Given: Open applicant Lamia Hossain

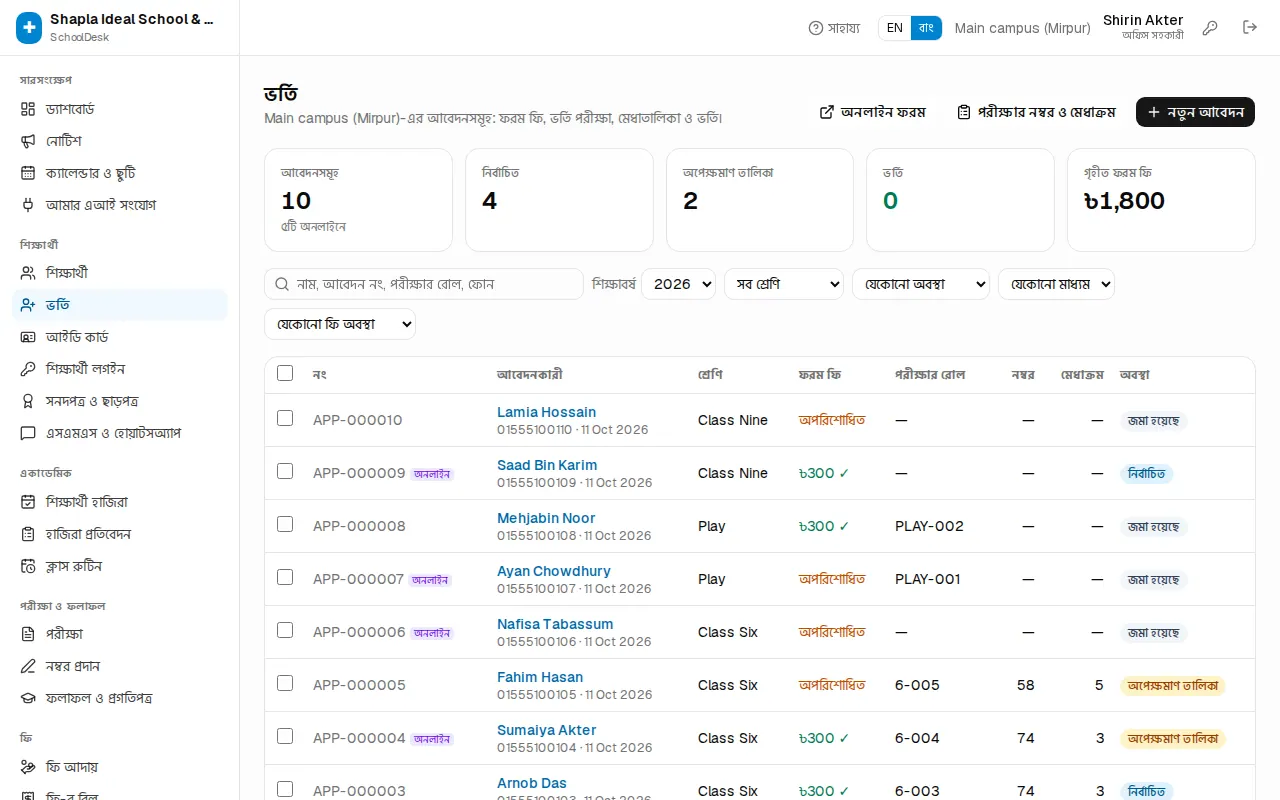Looking at the screenshot, I should 546,412.
